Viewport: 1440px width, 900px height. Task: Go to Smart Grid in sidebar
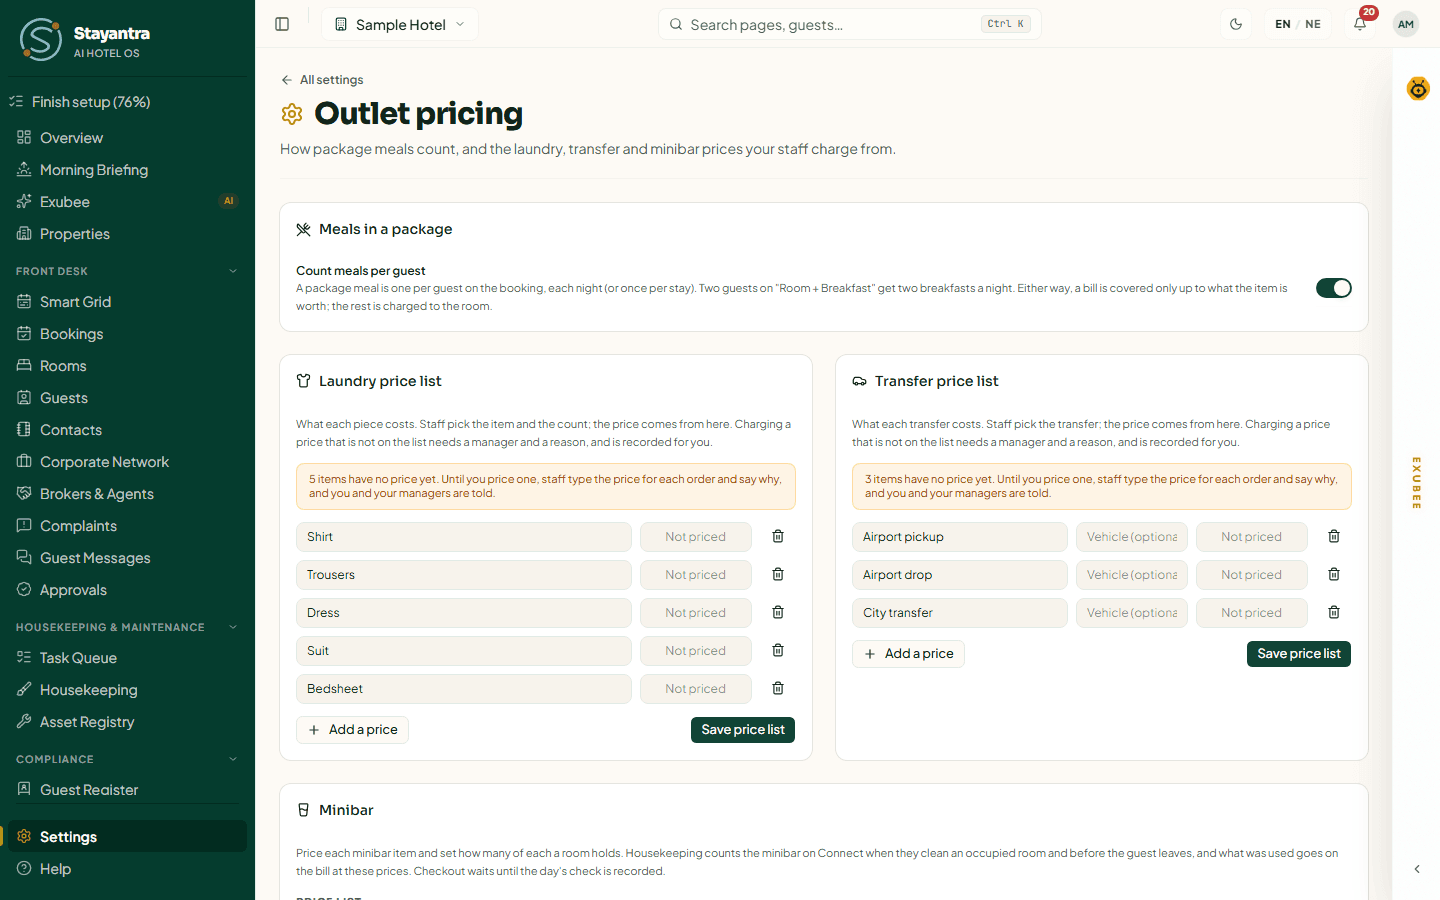[x=127, y=302]
